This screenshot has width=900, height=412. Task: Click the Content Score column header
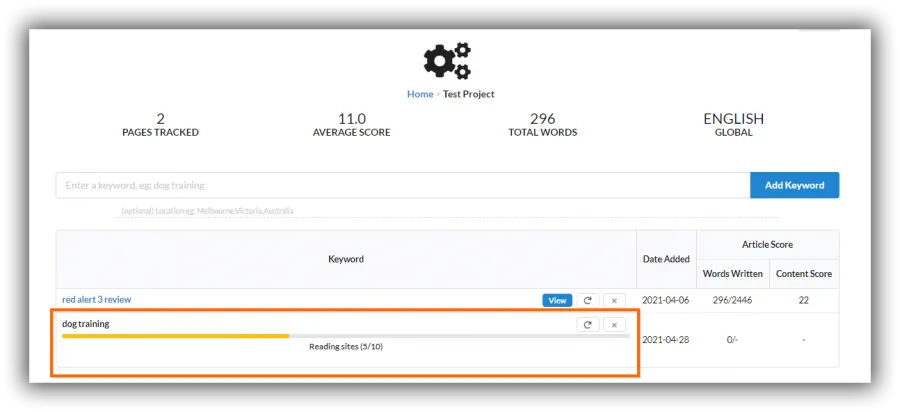pos(804,274)
